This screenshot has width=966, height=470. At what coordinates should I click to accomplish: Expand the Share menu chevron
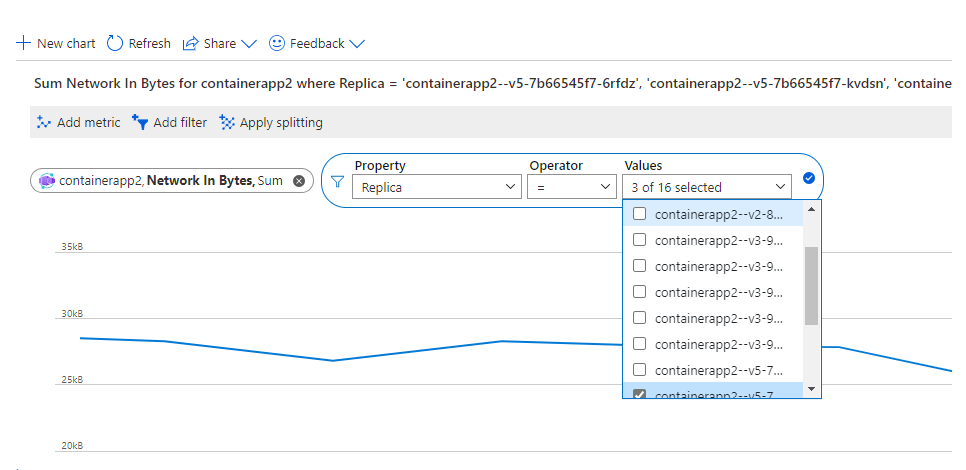250,44
